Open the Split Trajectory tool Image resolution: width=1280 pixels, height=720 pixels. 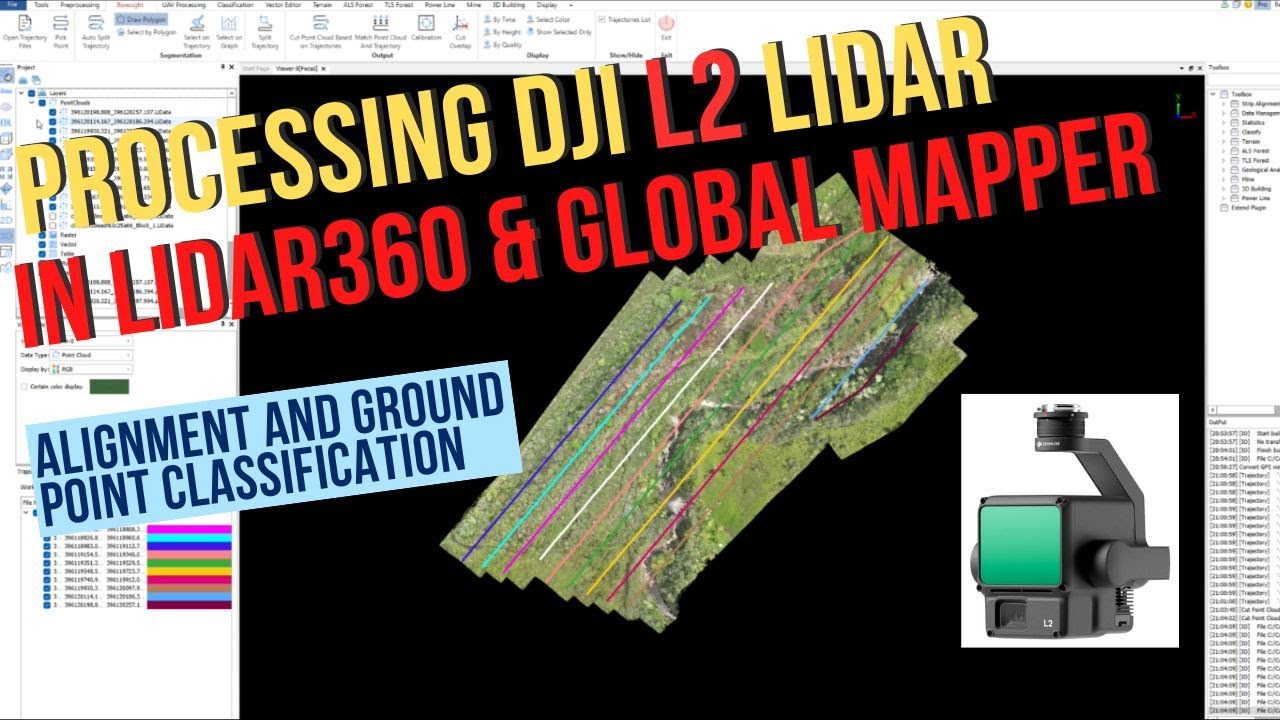click(x=265, y=32)
